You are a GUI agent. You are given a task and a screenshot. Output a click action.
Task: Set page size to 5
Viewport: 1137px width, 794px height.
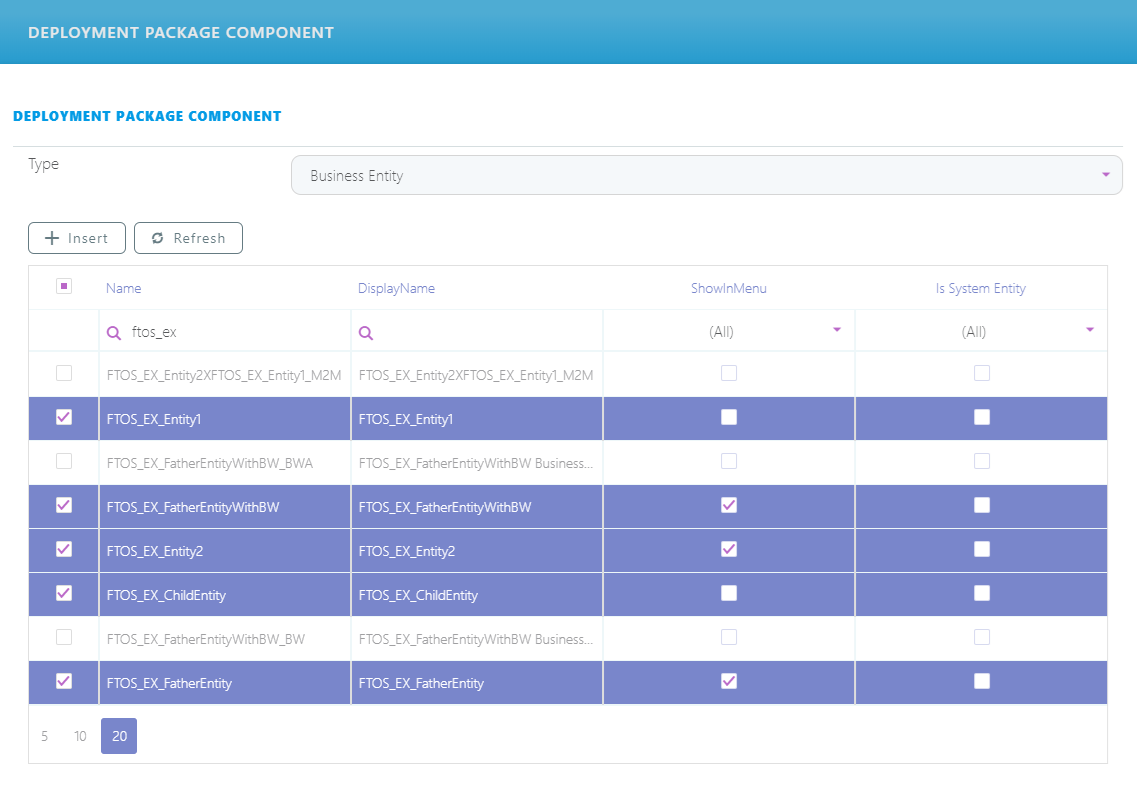(x=44, y=736)
